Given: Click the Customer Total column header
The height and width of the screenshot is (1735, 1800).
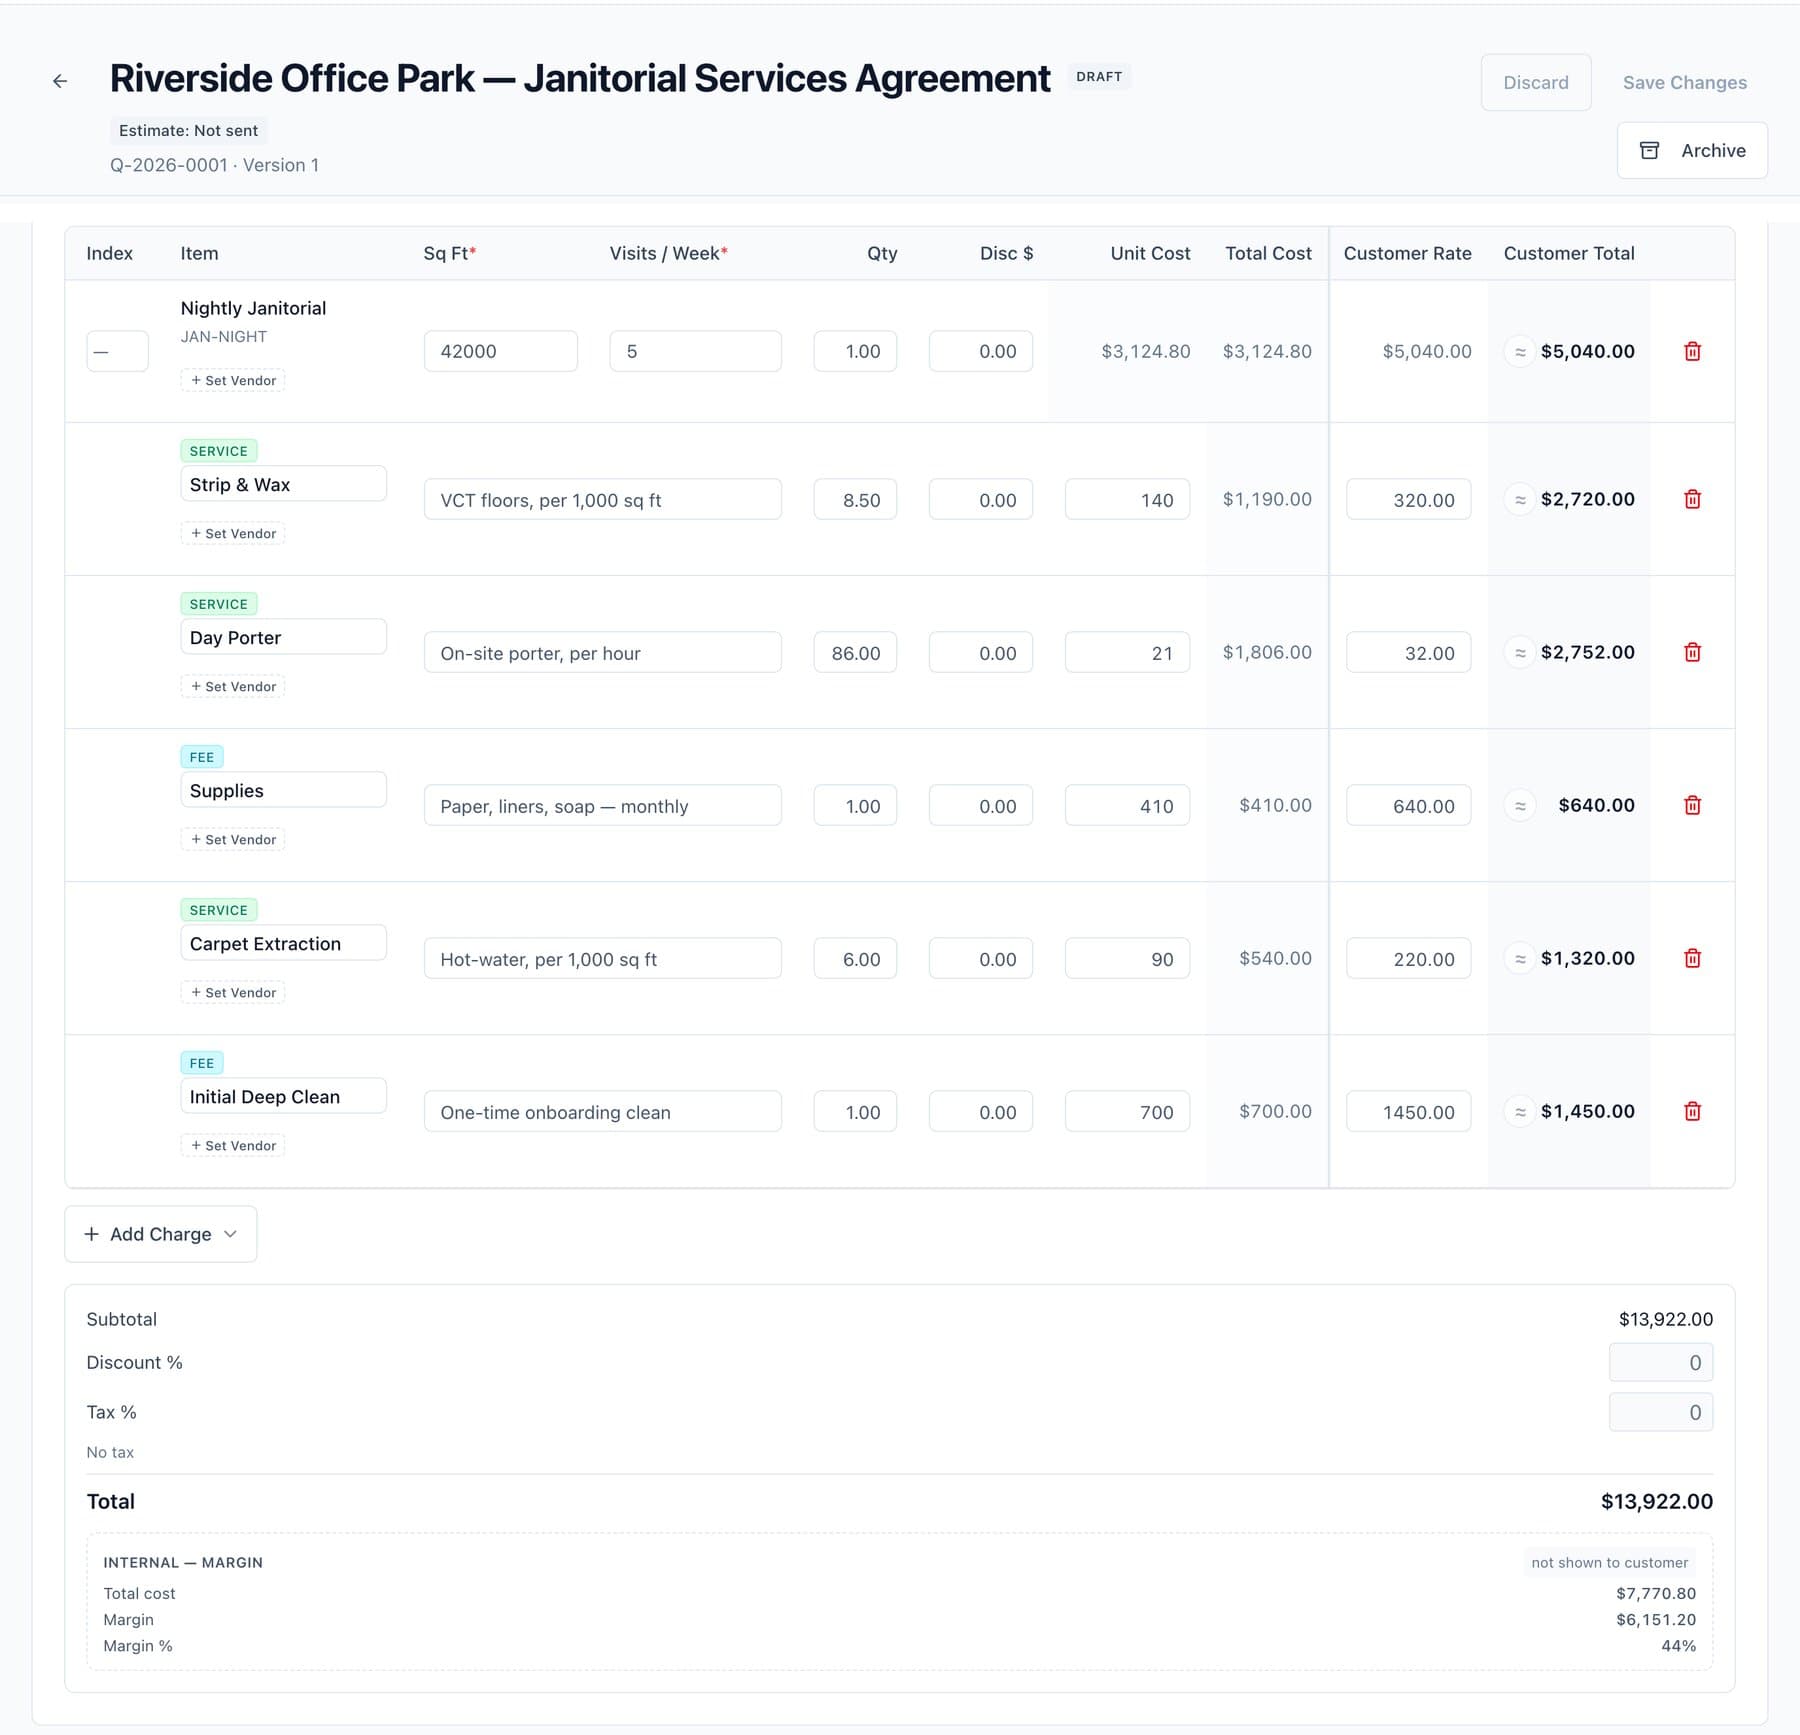Looking at the screenshot, I should pyautogui.click(x=1569, y=253).
